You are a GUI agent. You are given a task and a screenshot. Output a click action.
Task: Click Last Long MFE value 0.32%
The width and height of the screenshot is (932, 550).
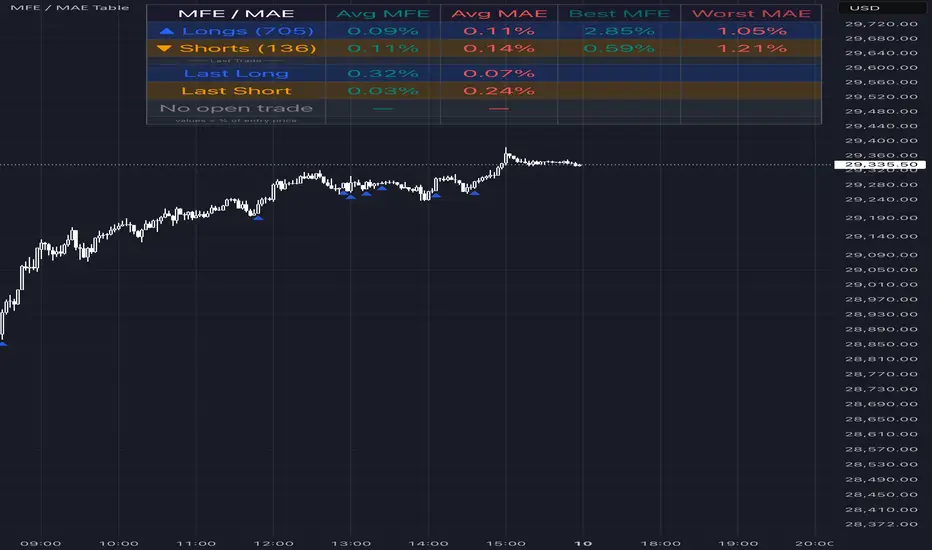383,73
